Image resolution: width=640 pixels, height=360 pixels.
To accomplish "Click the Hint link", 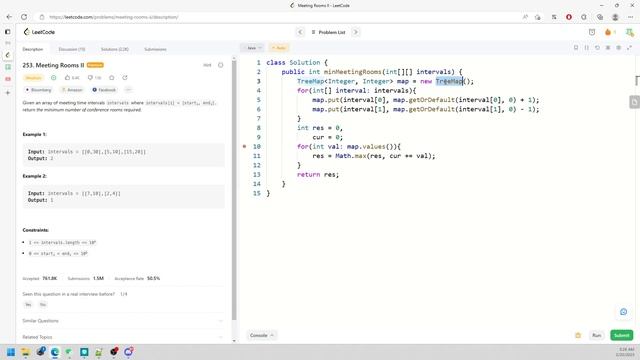I will 207,65.
